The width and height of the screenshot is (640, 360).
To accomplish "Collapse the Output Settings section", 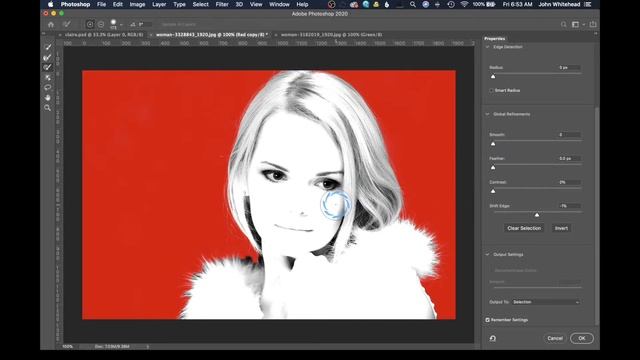I will coord(487,255).
